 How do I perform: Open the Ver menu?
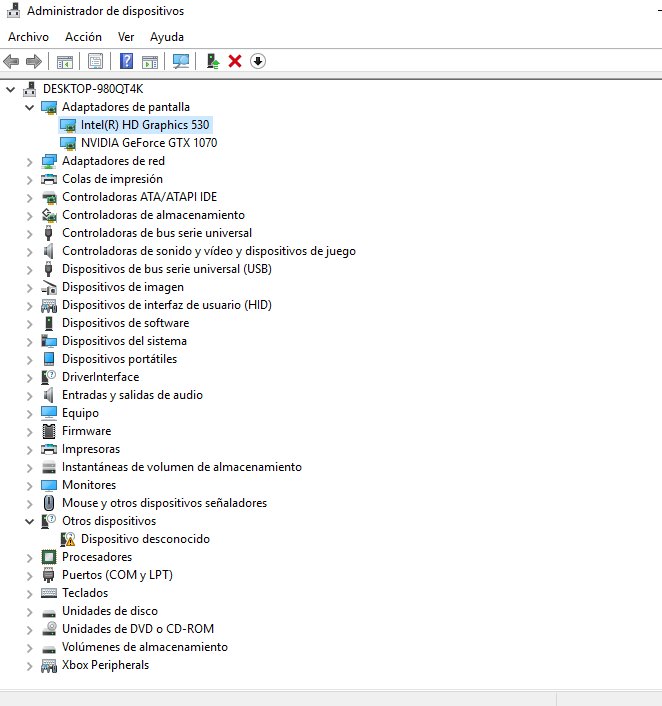(126, 37)
